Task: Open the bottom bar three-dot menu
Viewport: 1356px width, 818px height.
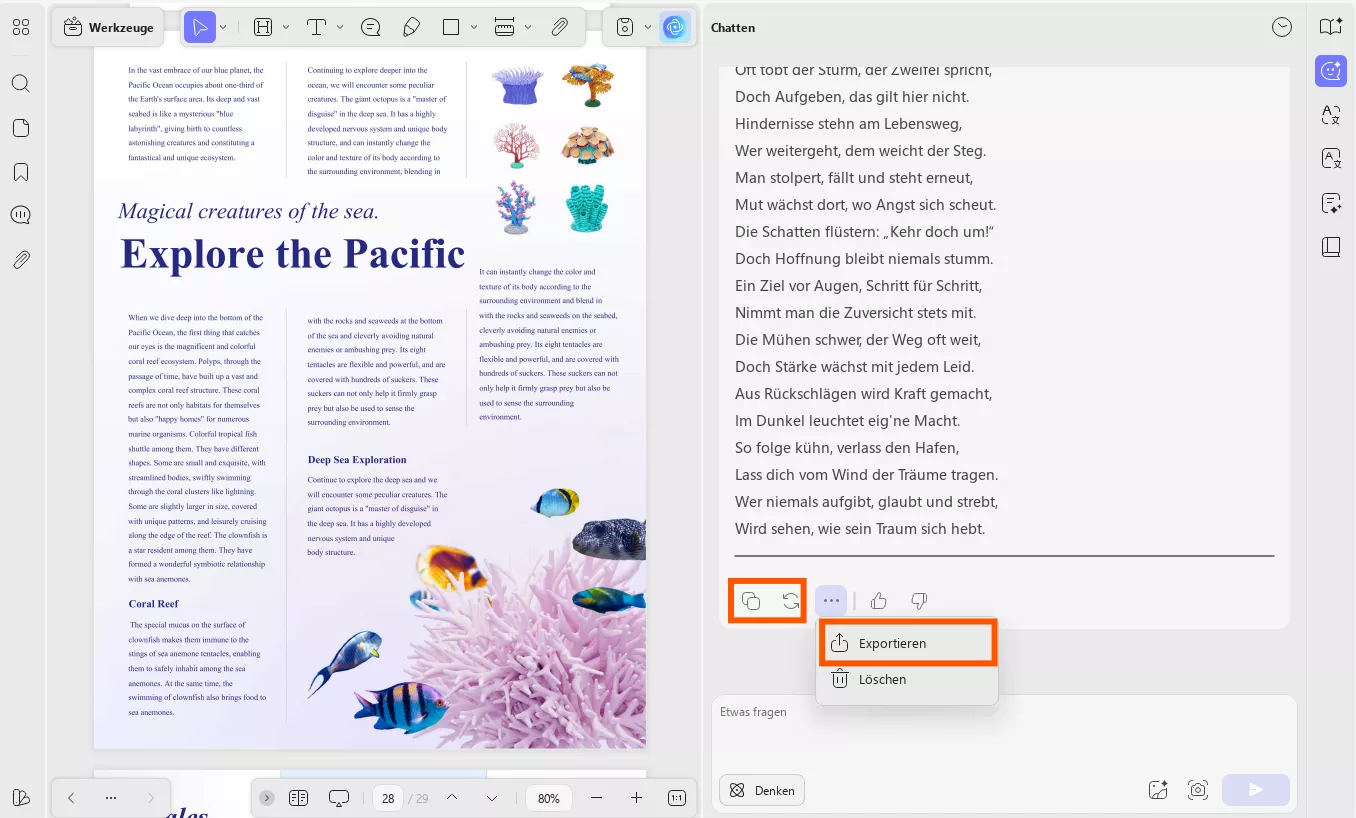Action: click(x=111, y=798)
